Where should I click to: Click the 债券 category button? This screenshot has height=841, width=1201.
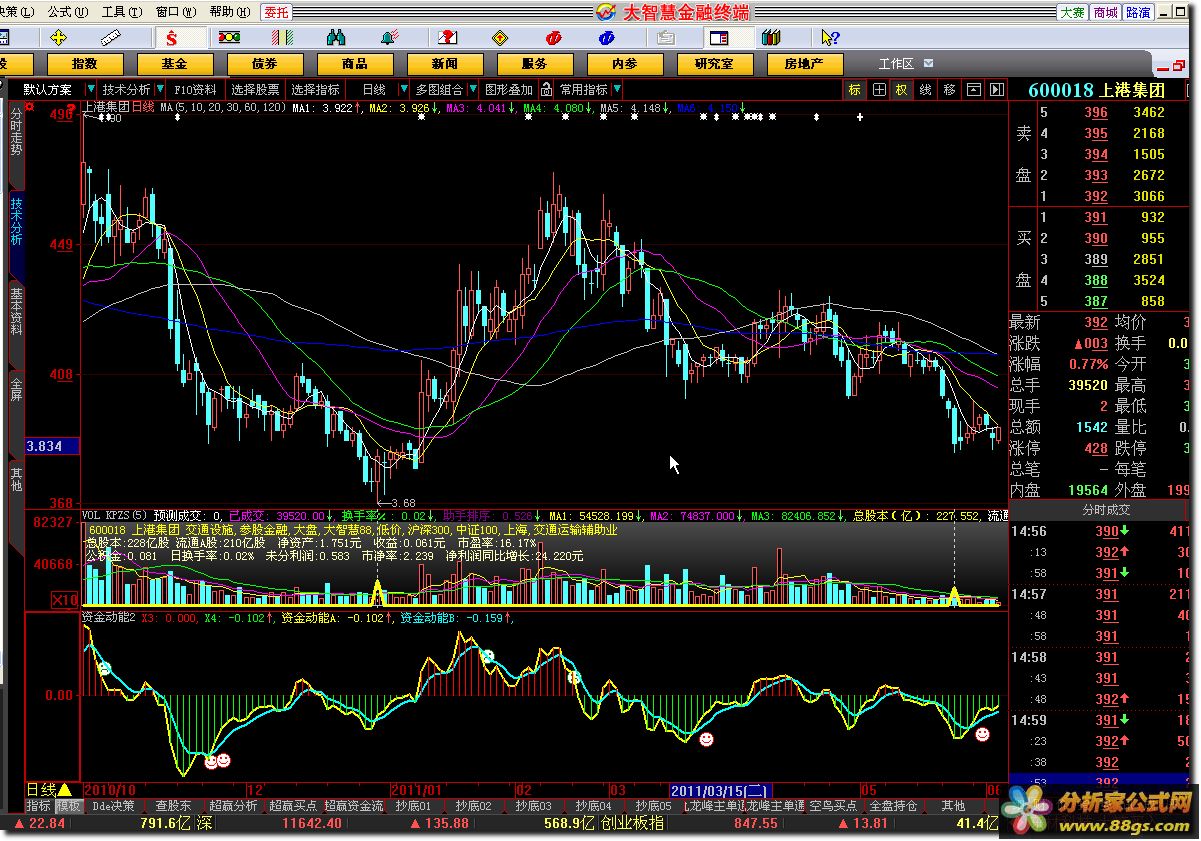[265, 63]
